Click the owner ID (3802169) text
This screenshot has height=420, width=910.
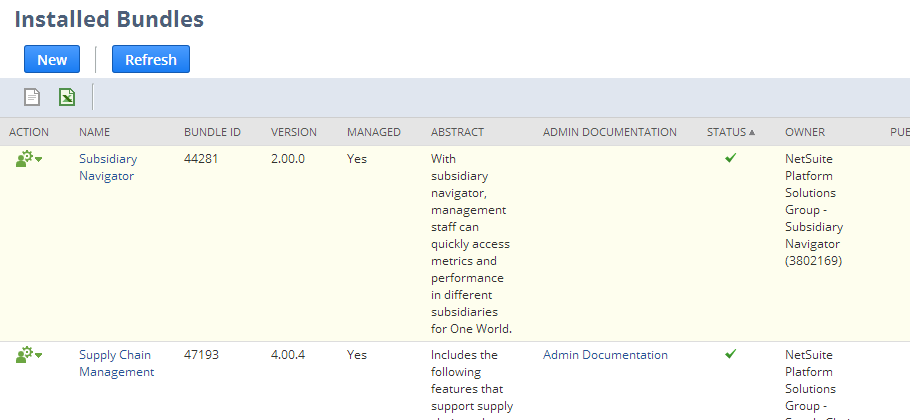[814, 260]
